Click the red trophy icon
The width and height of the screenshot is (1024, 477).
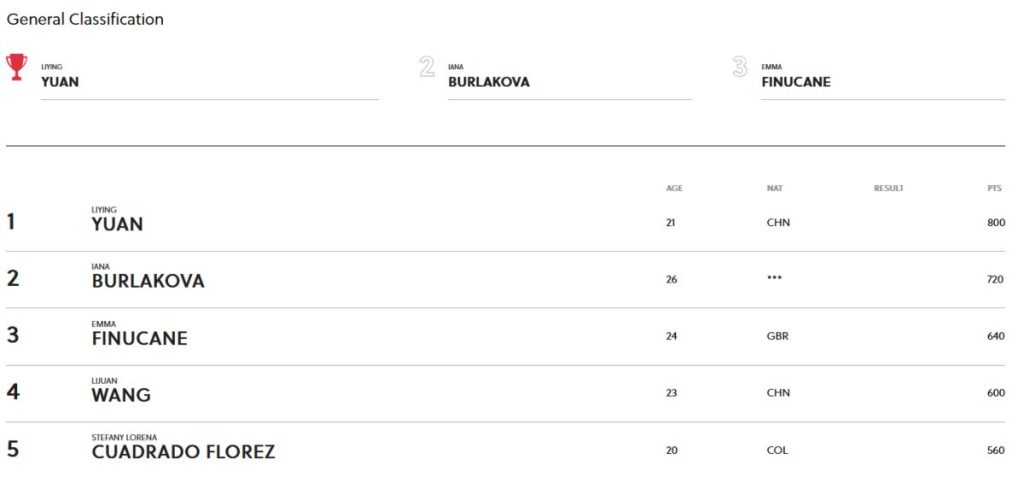point(16,66)
